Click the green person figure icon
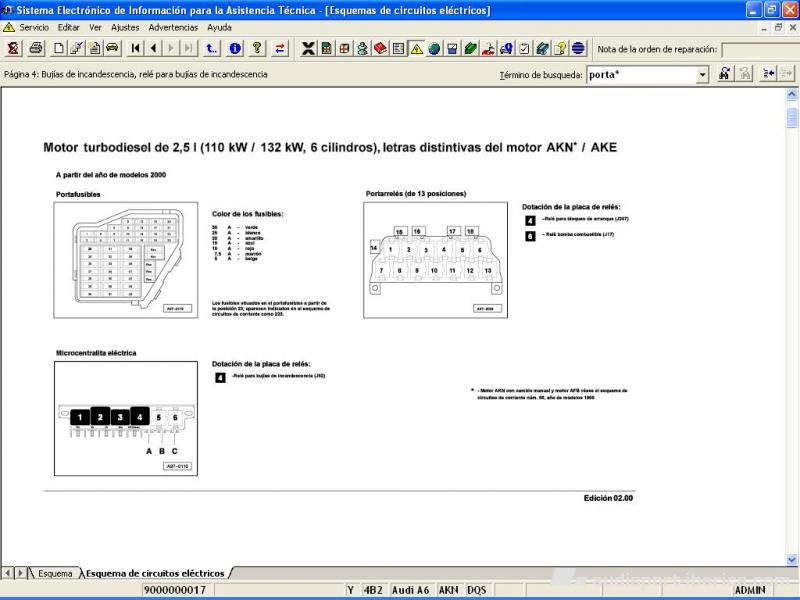 (x=362, y=48)
